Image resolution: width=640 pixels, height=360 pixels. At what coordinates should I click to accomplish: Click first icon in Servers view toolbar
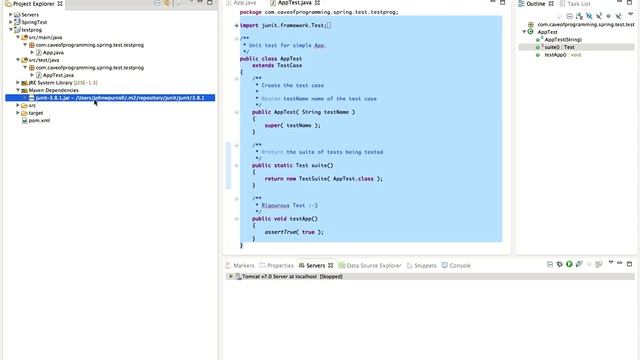pos(550,264)
